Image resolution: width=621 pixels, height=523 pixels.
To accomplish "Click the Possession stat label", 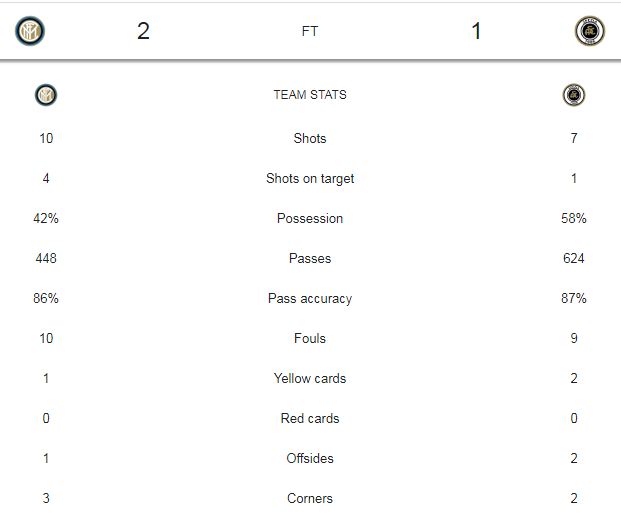I will (310, 218).
